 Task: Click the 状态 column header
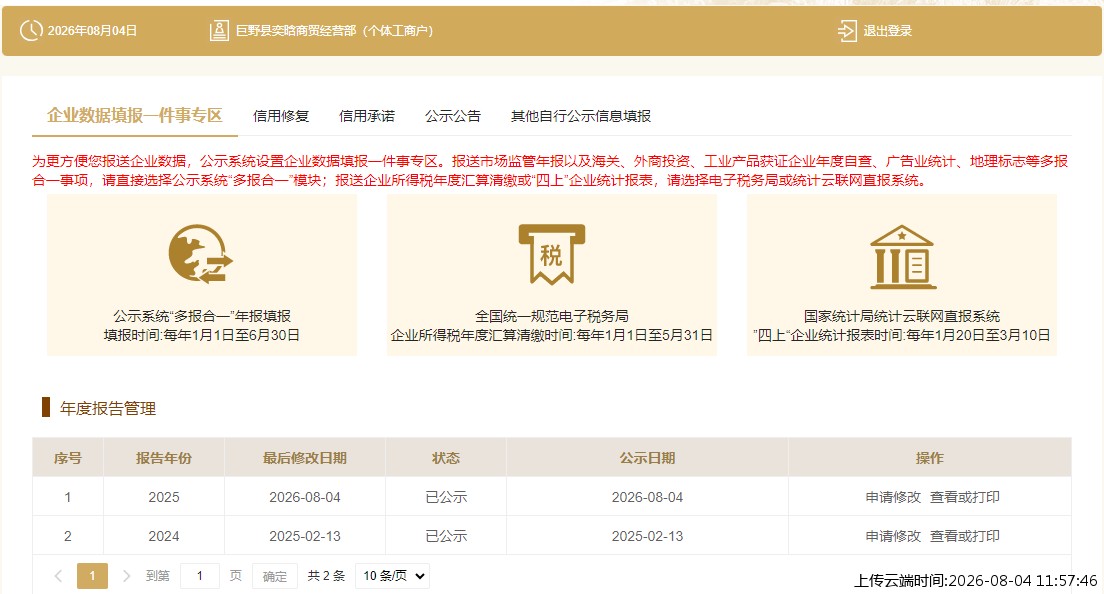pyautogui.click(x=446, y=458)
